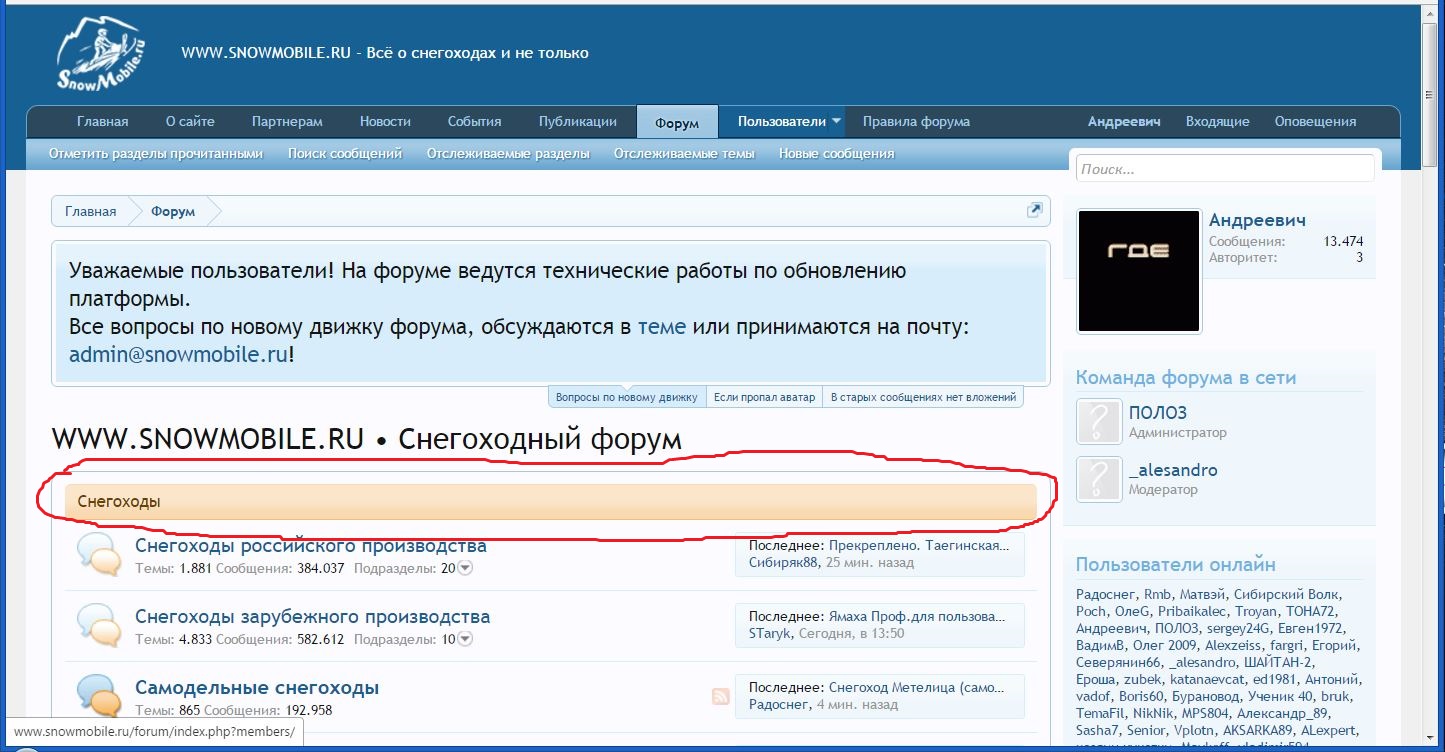Open Сибиряк88 user profile
The height and width of the screenshot is (752, 1445).
(783, 562)
